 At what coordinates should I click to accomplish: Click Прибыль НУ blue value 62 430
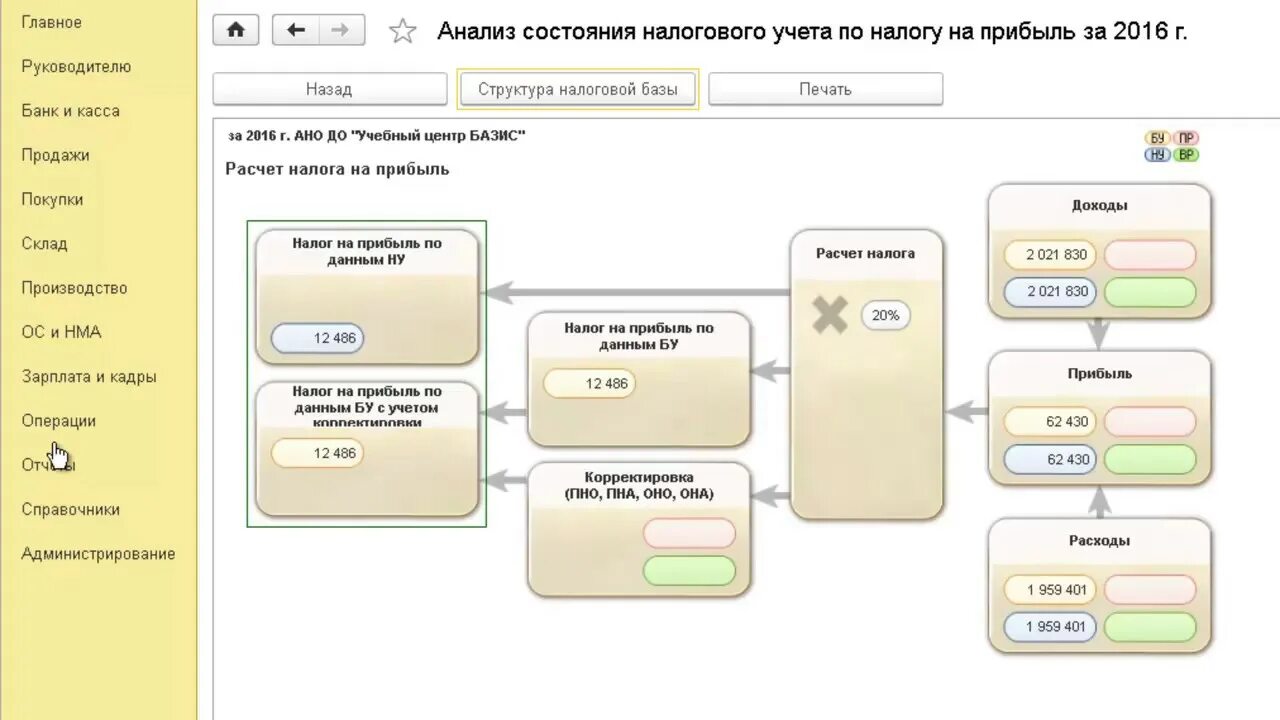click(x=1050, y=460)
